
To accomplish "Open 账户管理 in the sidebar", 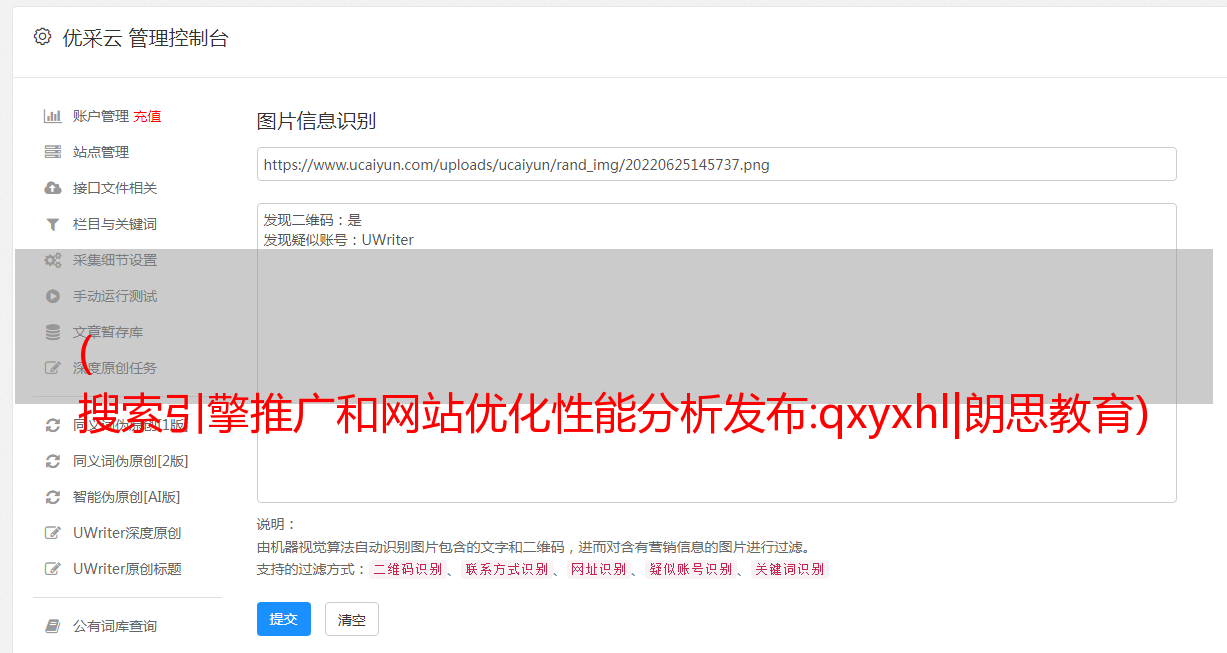I will [x=101, y=116].
